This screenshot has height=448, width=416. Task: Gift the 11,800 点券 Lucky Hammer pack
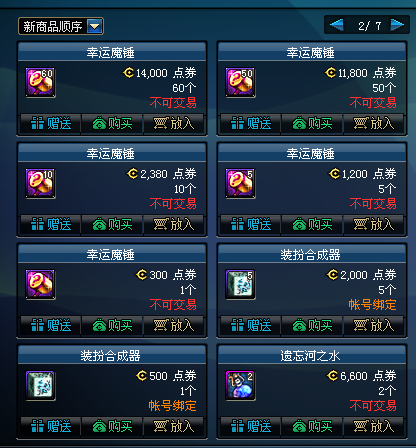251,124
